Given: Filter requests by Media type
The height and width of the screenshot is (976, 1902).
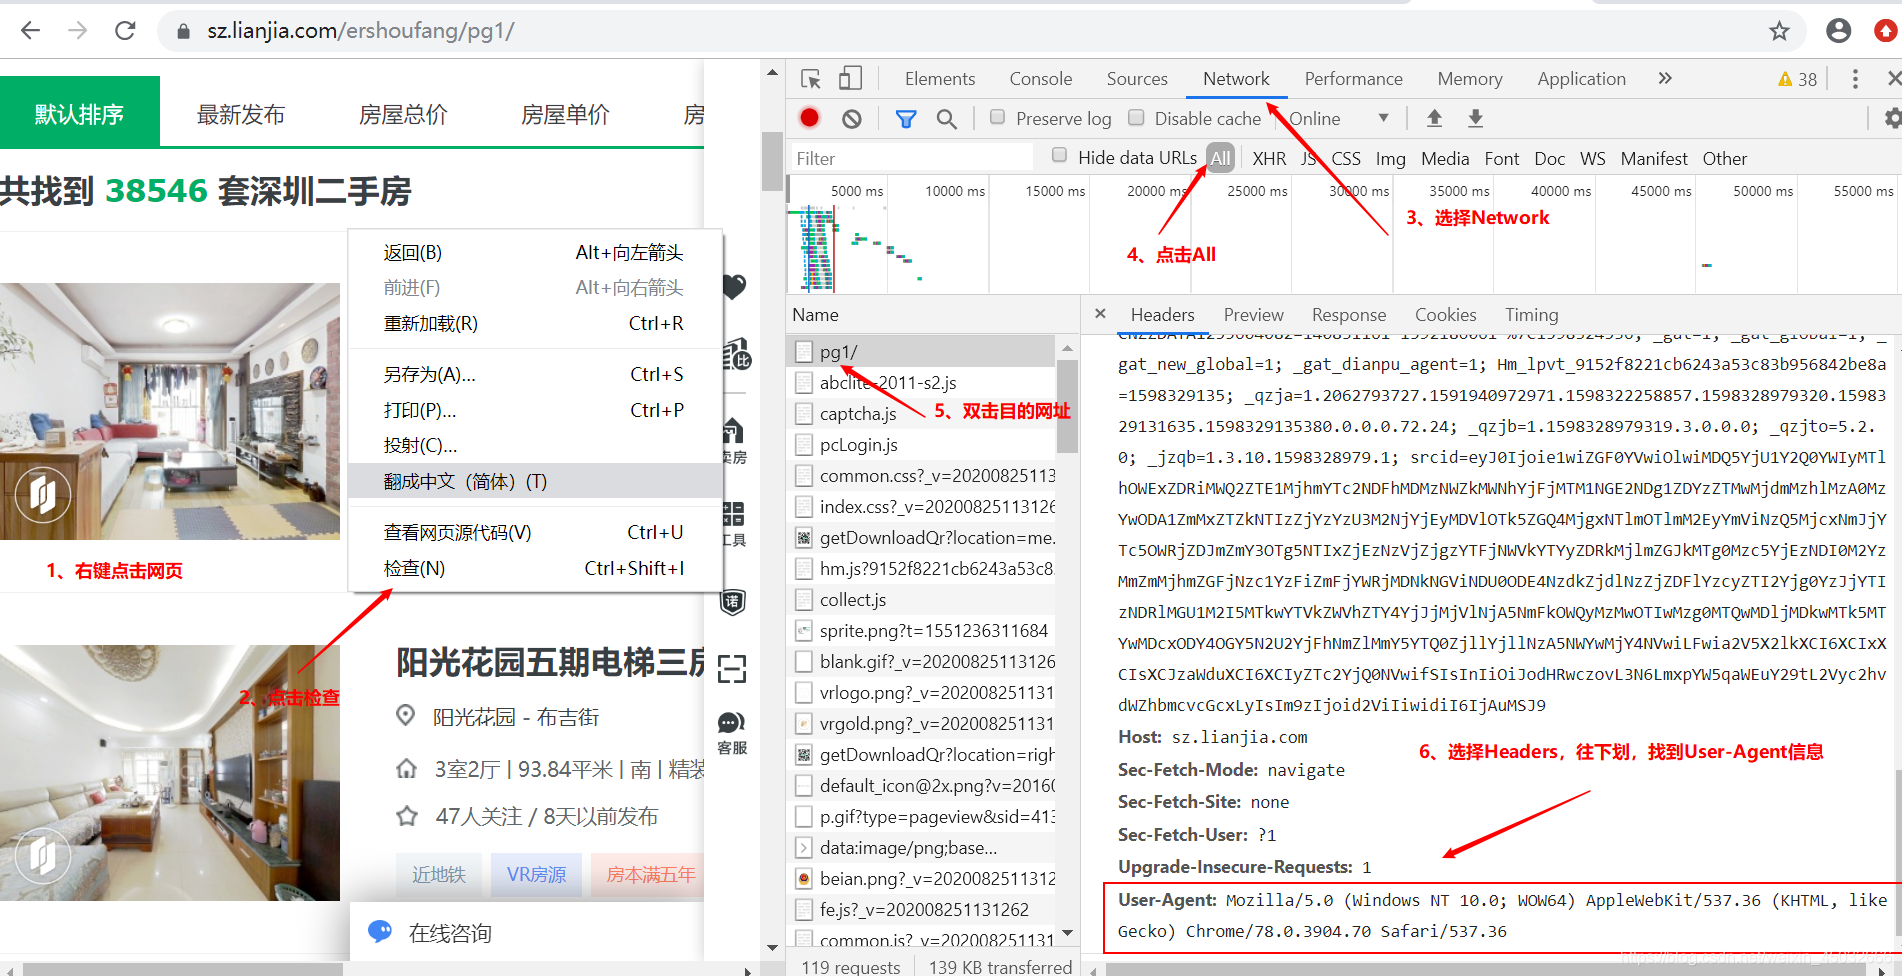Looking at the screenshot, I should 1445,158.
